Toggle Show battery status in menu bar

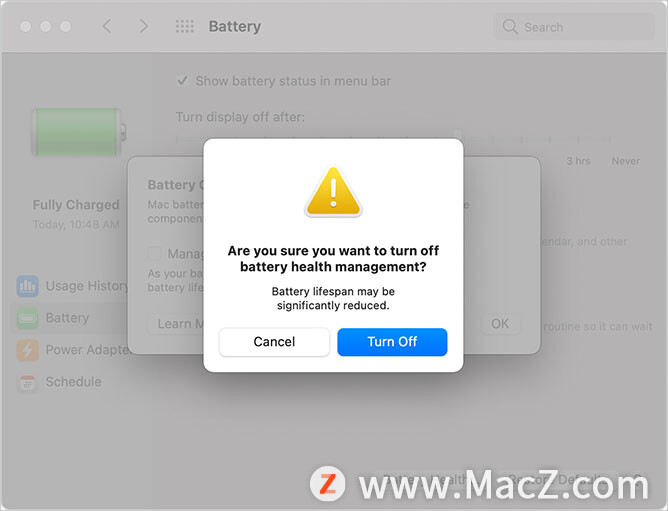click(183, 81)
